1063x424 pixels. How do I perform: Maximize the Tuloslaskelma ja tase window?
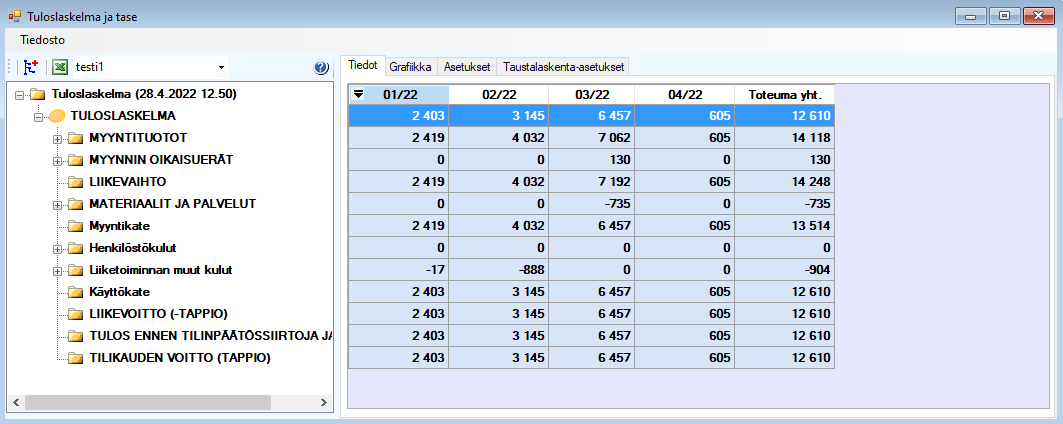point(1004,16)
